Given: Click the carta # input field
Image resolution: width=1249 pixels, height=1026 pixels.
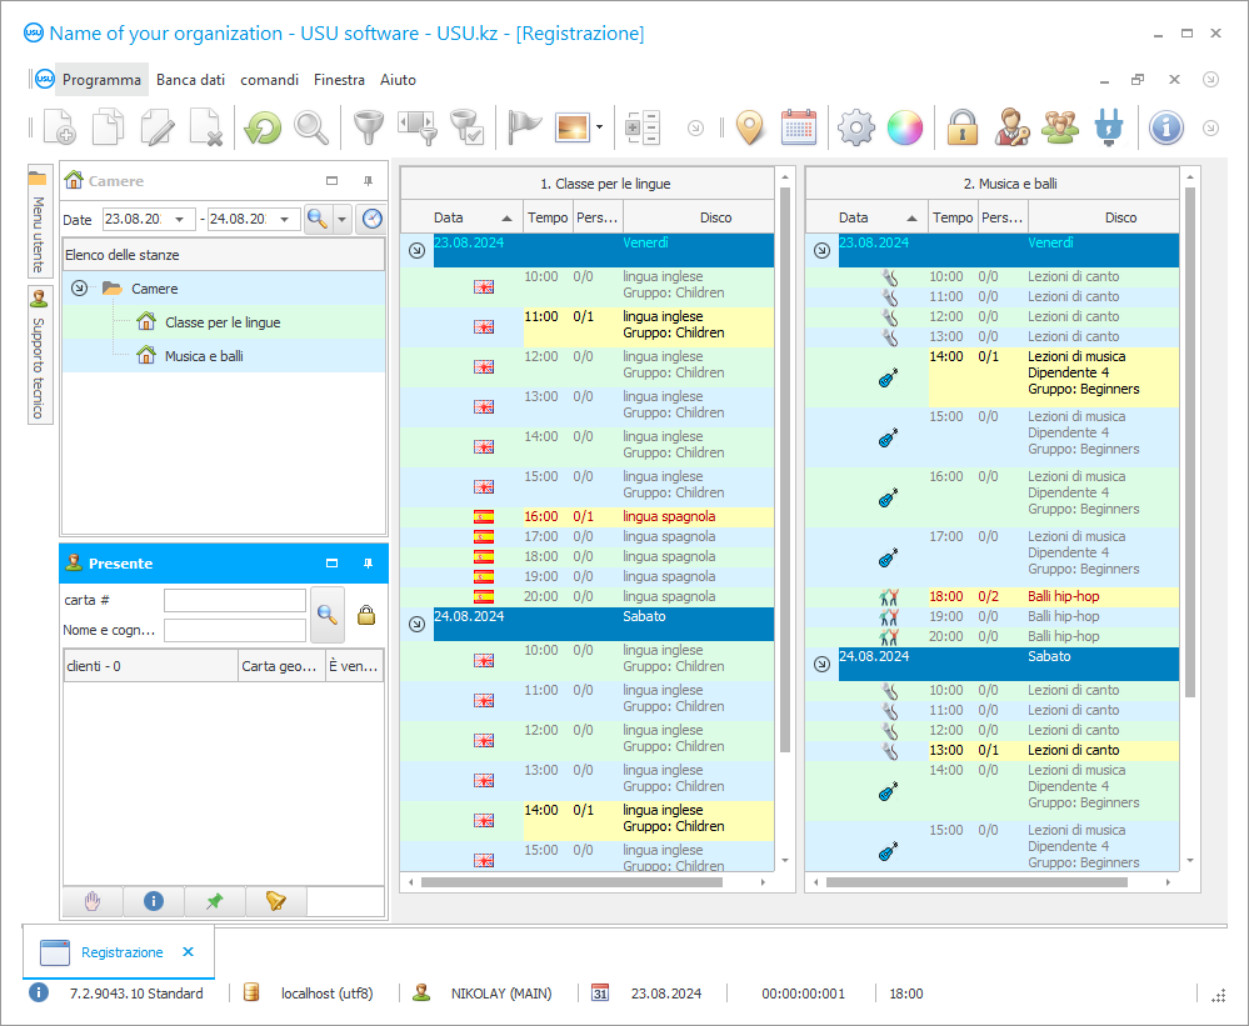Looking at the screenshot, I should pos(235,600).
